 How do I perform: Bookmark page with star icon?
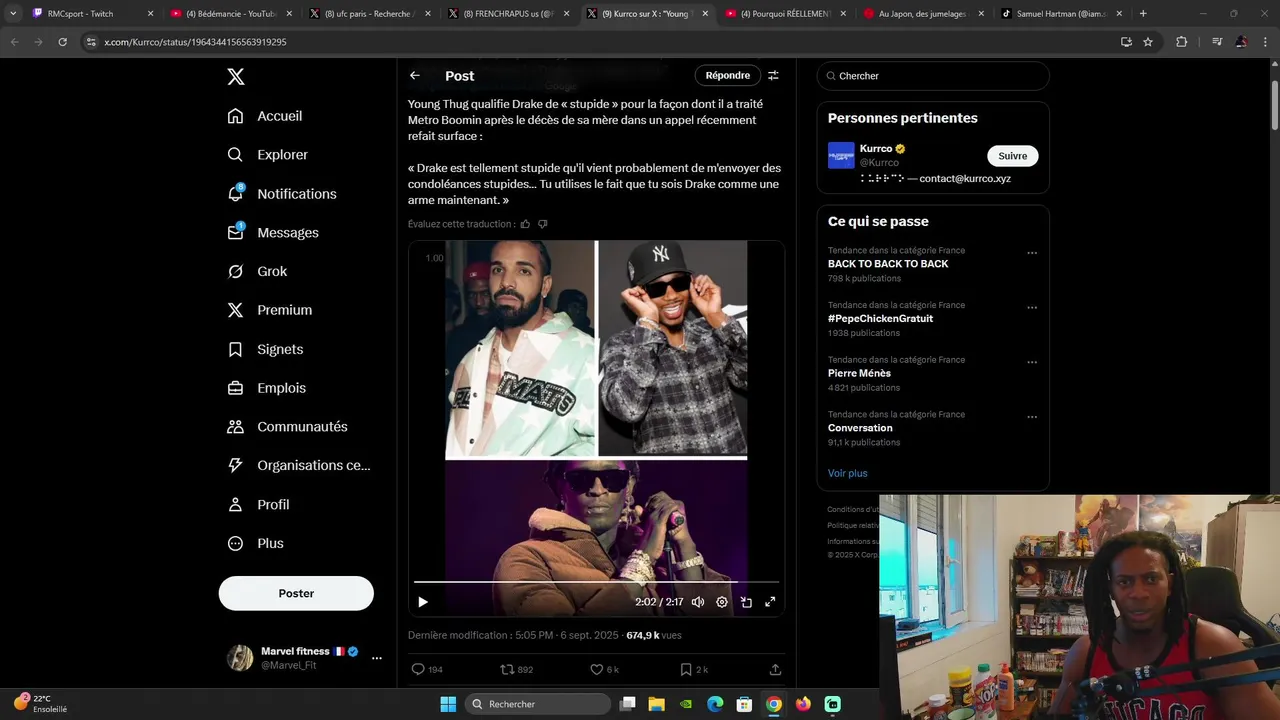coord(1148,42)
